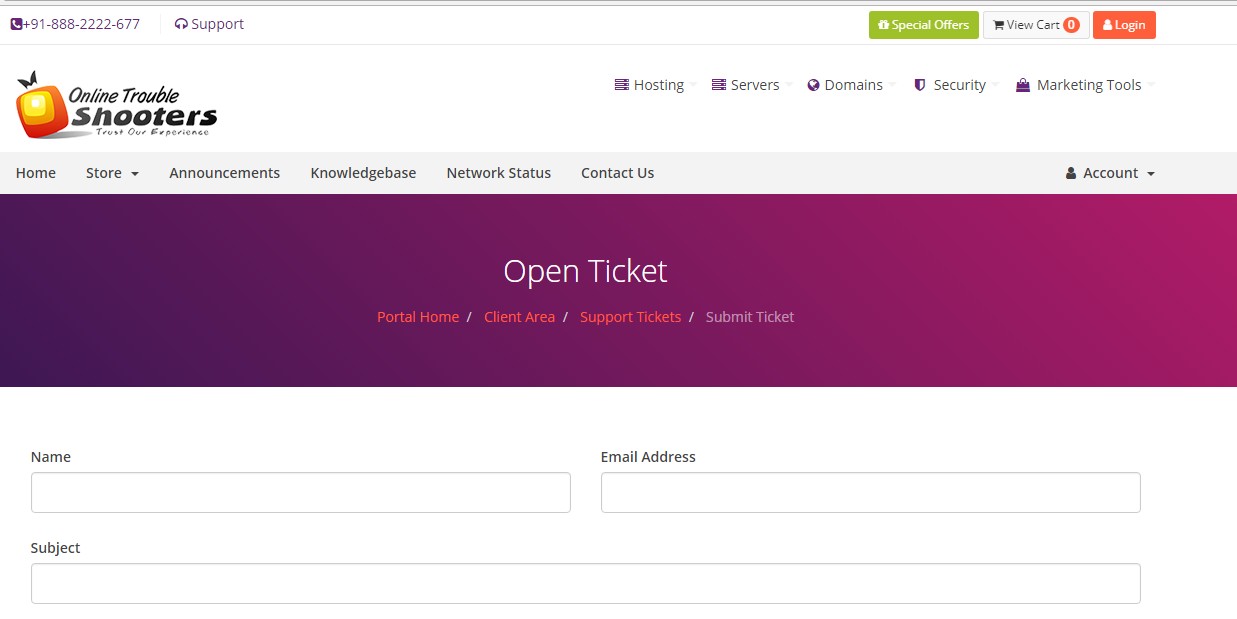Open the Account dropdown
1237x619 pixels.
point(1110,173)
